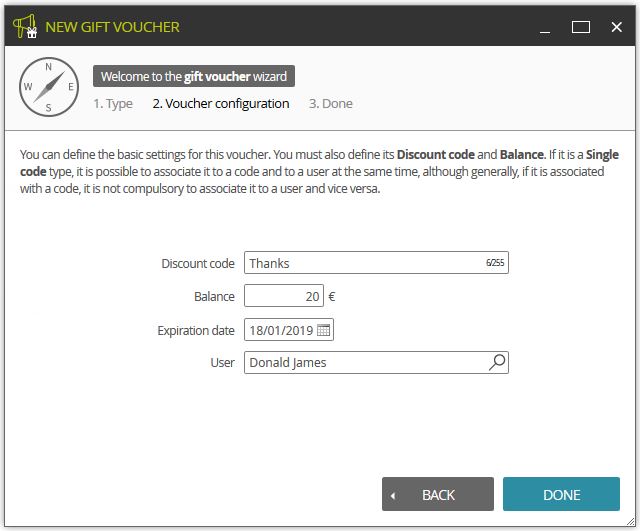Open the expiration date calendar picker

(323, 330)
